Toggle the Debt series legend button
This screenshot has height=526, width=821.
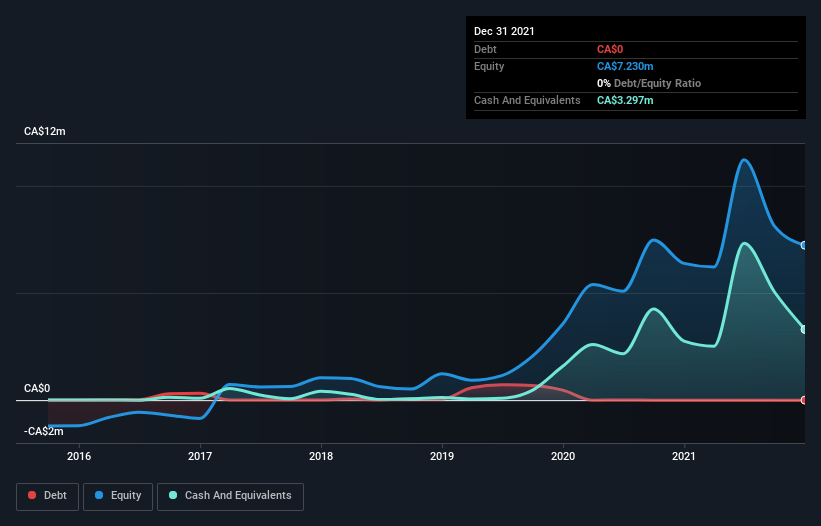[x=48, y=496]
